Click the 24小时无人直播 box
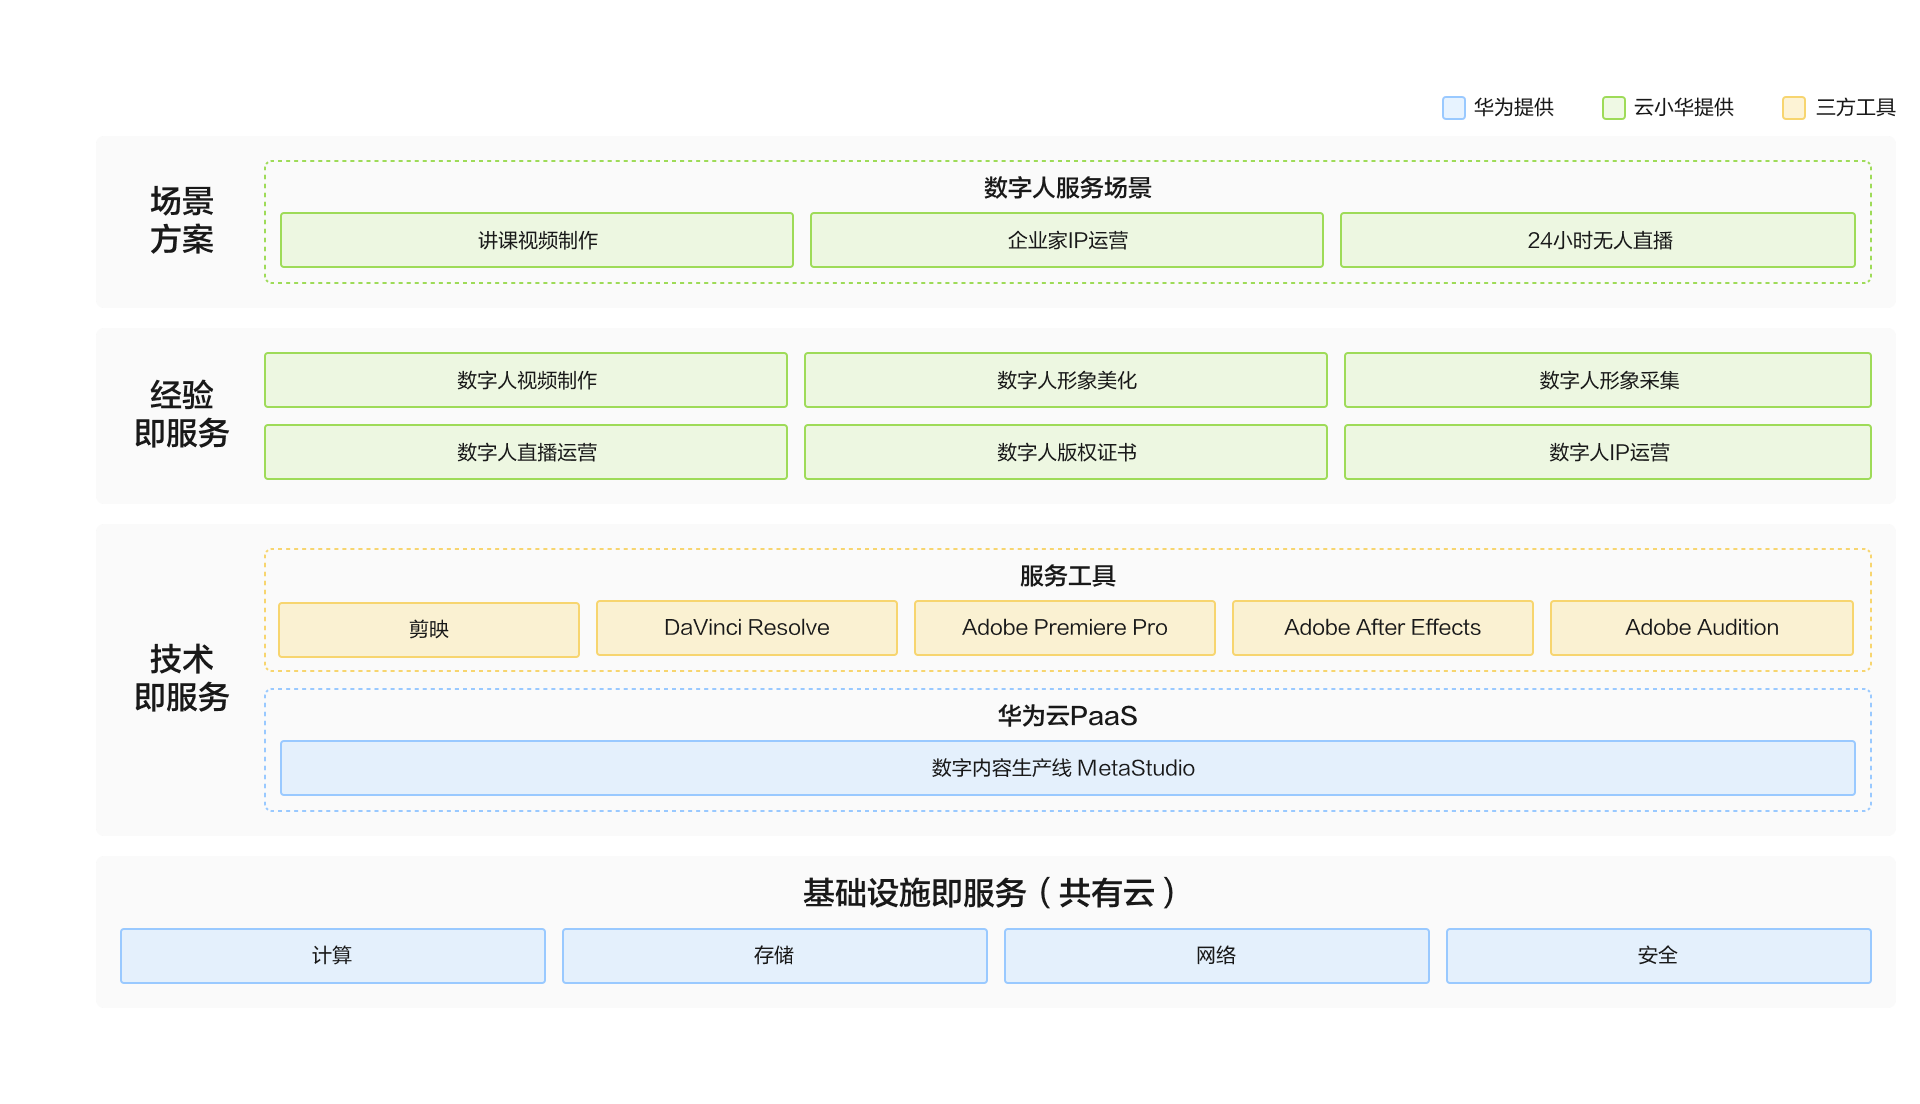This screenshot has height=1104, width=1920. point(1597,240)
